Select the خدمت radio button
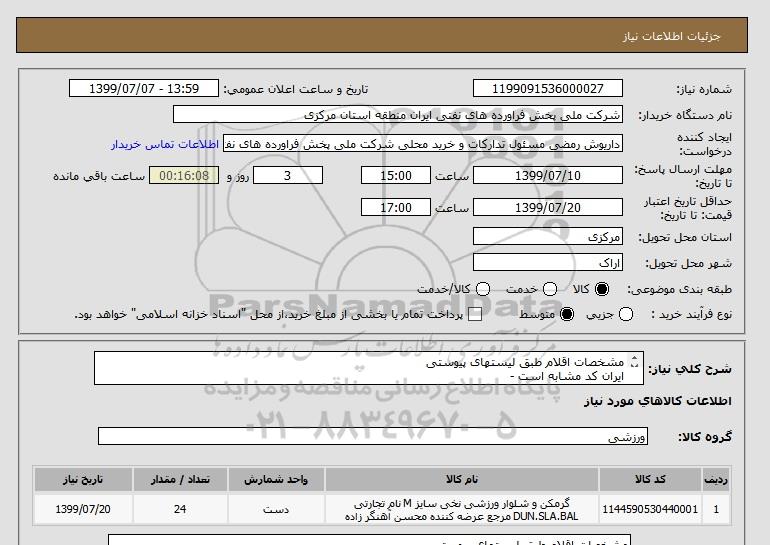The width and height of the screenshot is (770, 545). point(550,289)
